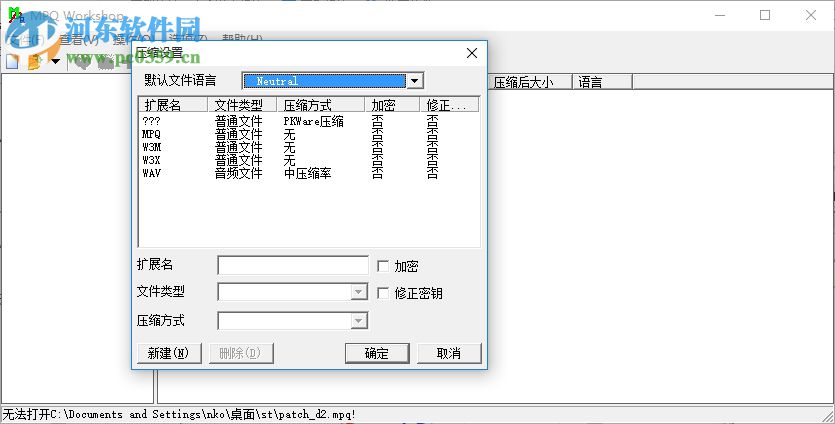Click the 音频文件 cell
The height and width of the screenshot is (424, 835).
tap(239, 173)
